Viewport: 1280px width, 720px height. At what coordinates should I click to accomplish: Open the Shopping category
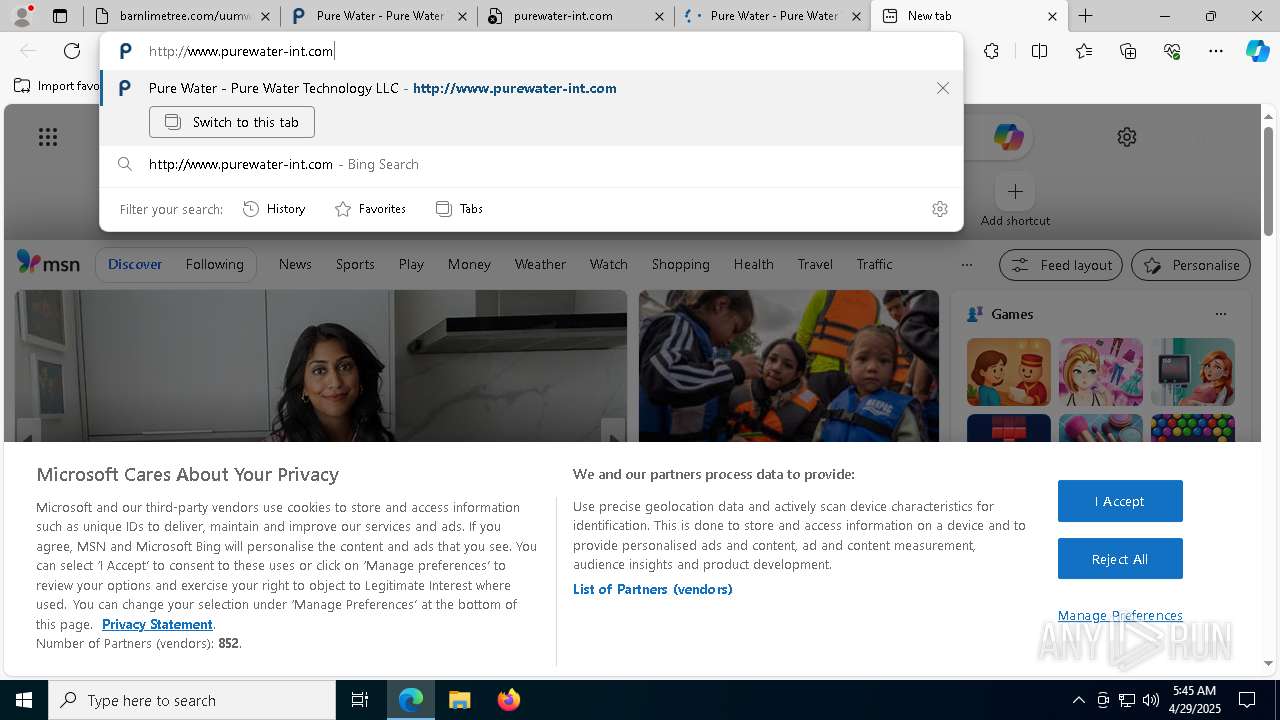pos(680,264)
